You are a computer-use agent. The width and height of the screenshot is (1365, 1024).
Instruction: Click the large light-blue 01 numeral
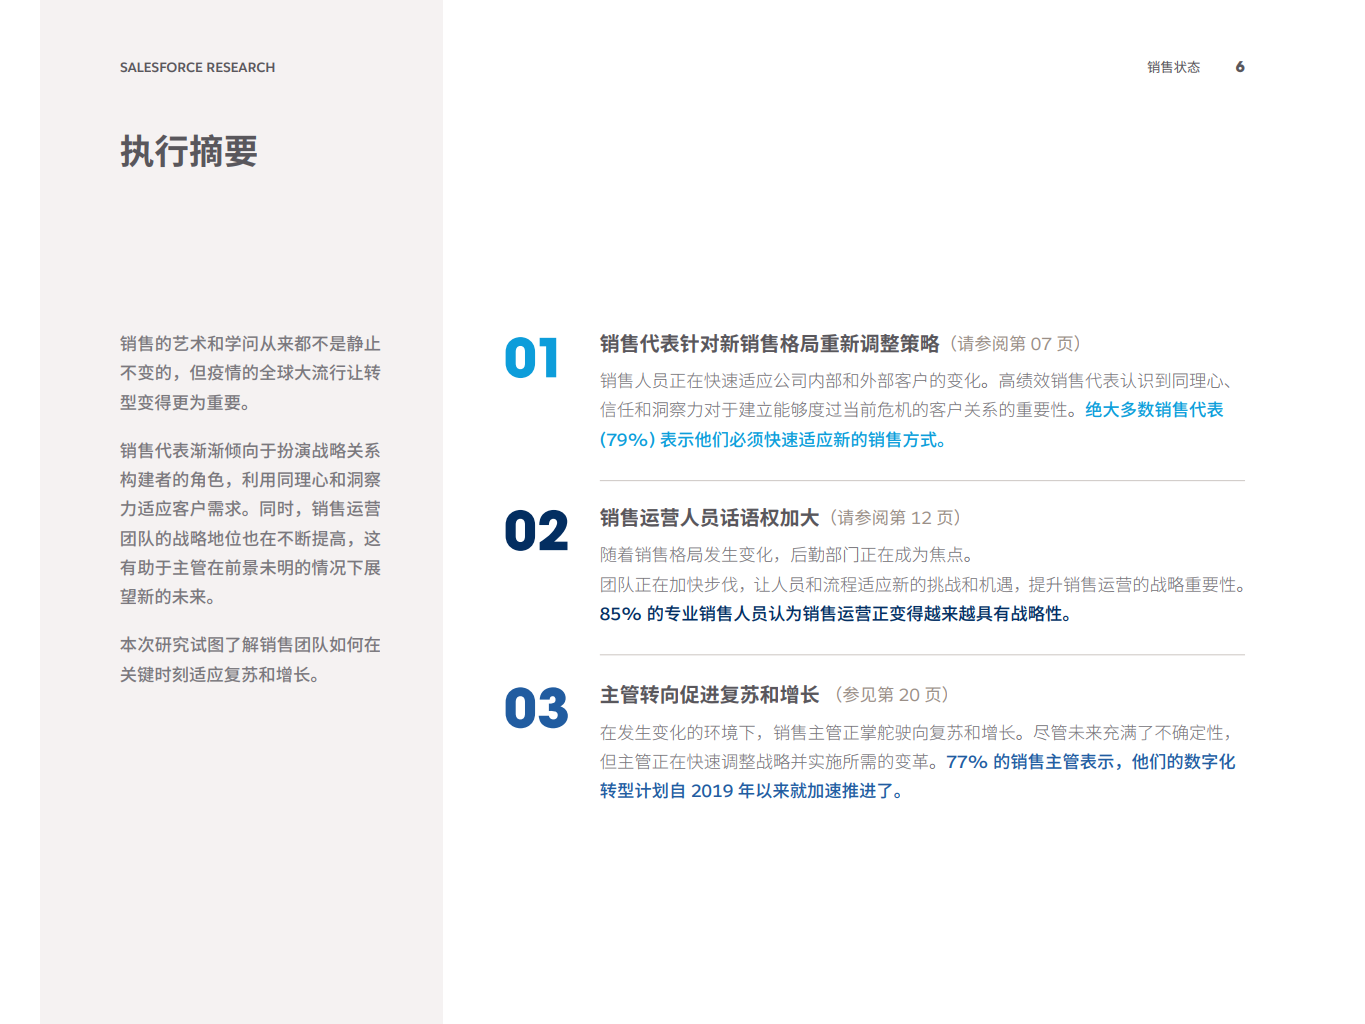[531, 358]
